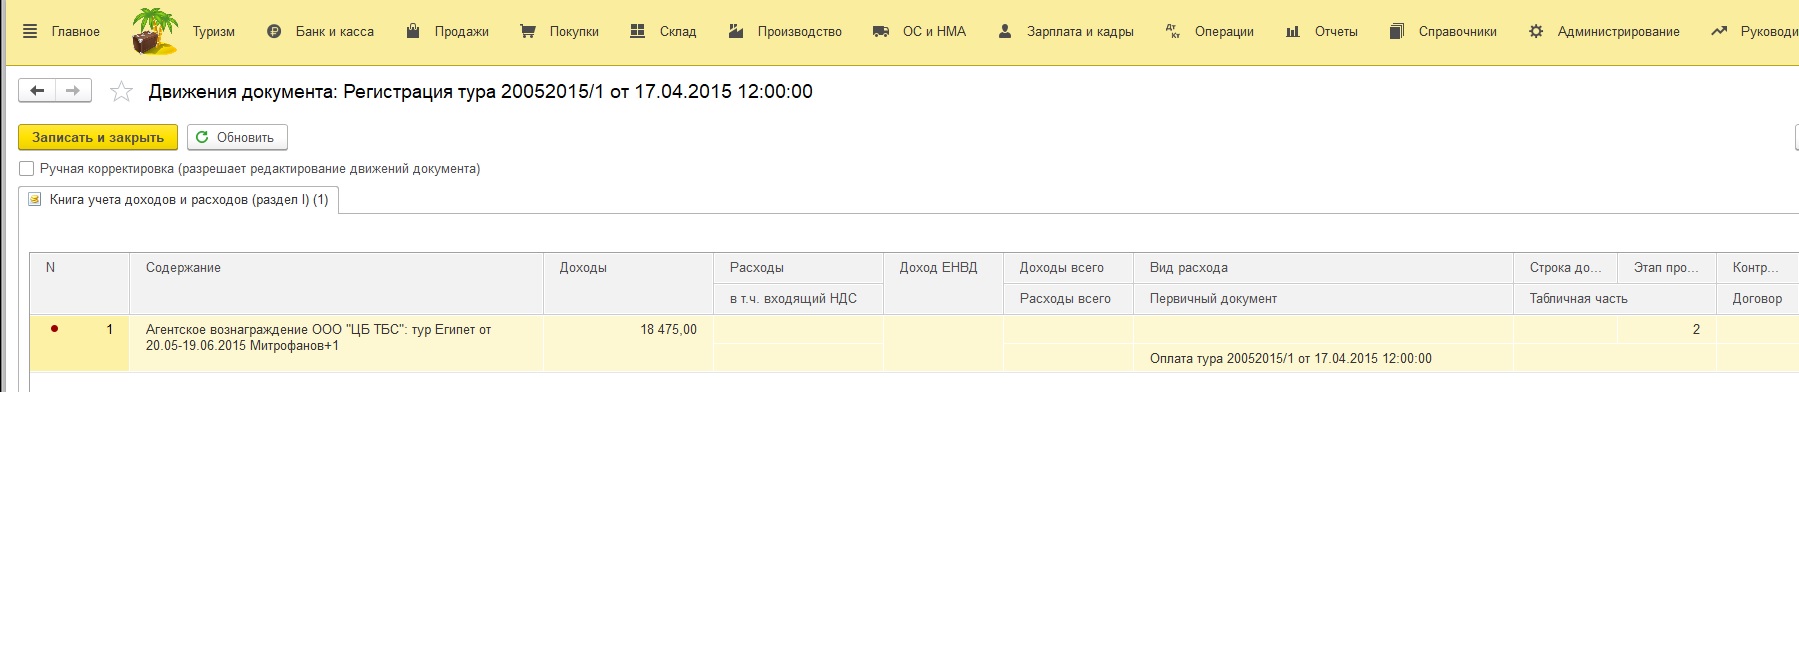Screen dimensions: 1799x648
Task: Navigate forward with right arrow button
Action: click(x=73, y=91)
